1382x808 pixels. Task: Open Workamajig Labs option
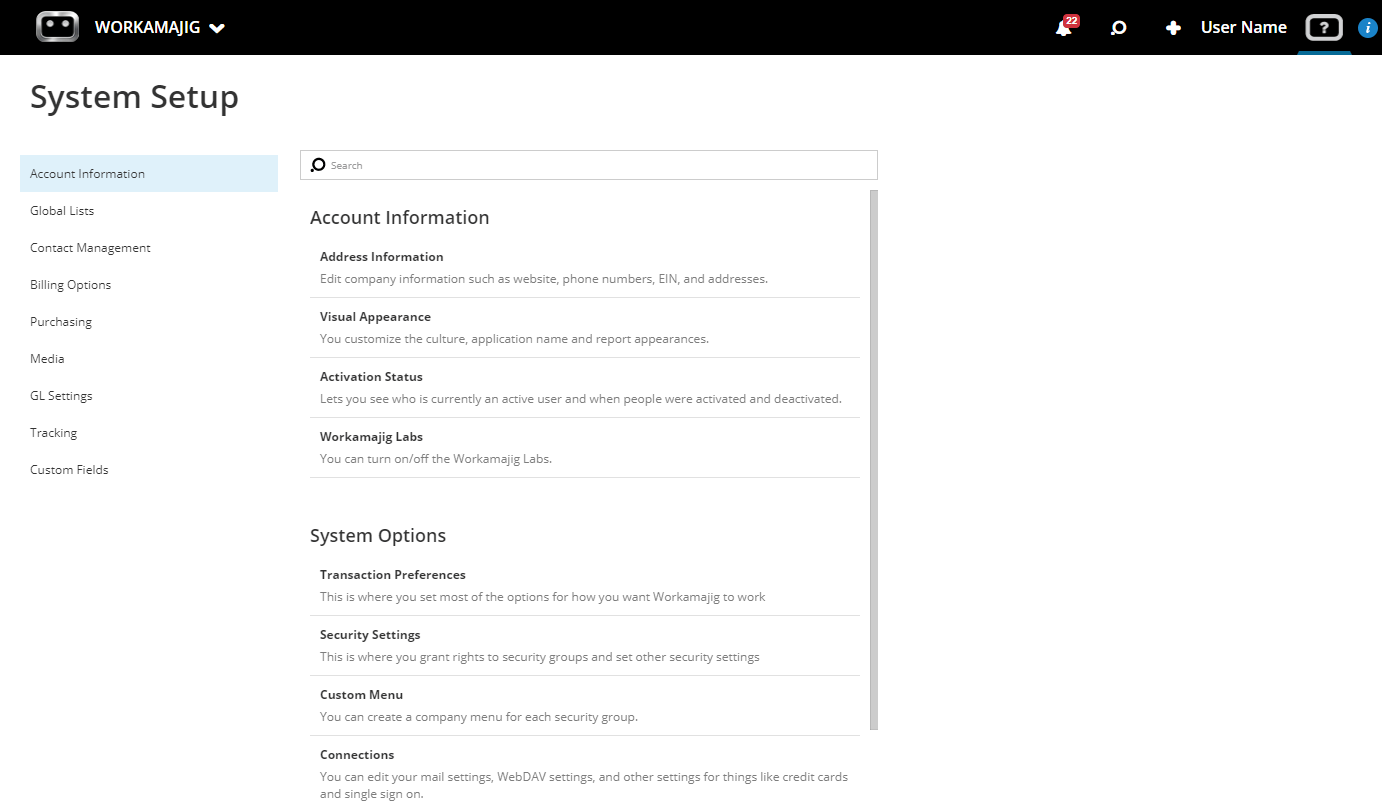point(585,448)
